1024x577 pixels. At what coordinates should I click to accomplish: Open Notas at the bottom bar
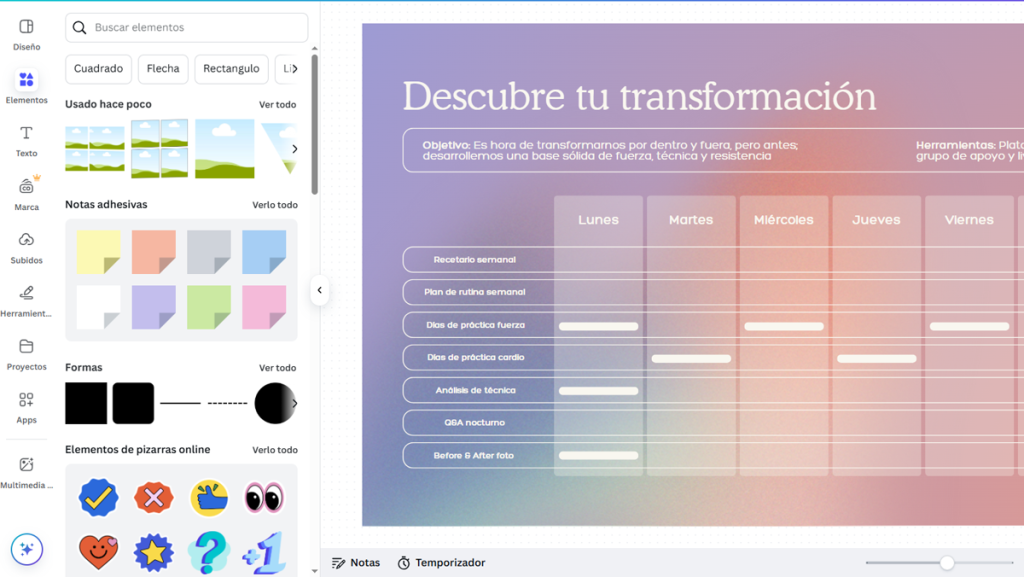coord(356,563)
